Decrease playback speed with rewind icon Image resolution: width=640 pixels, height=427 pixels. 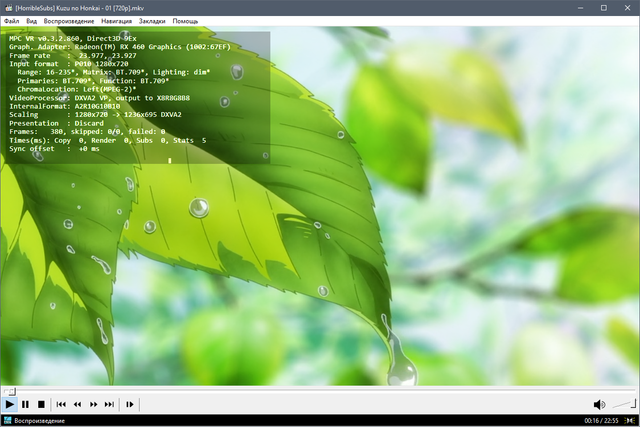click(77, 404)
